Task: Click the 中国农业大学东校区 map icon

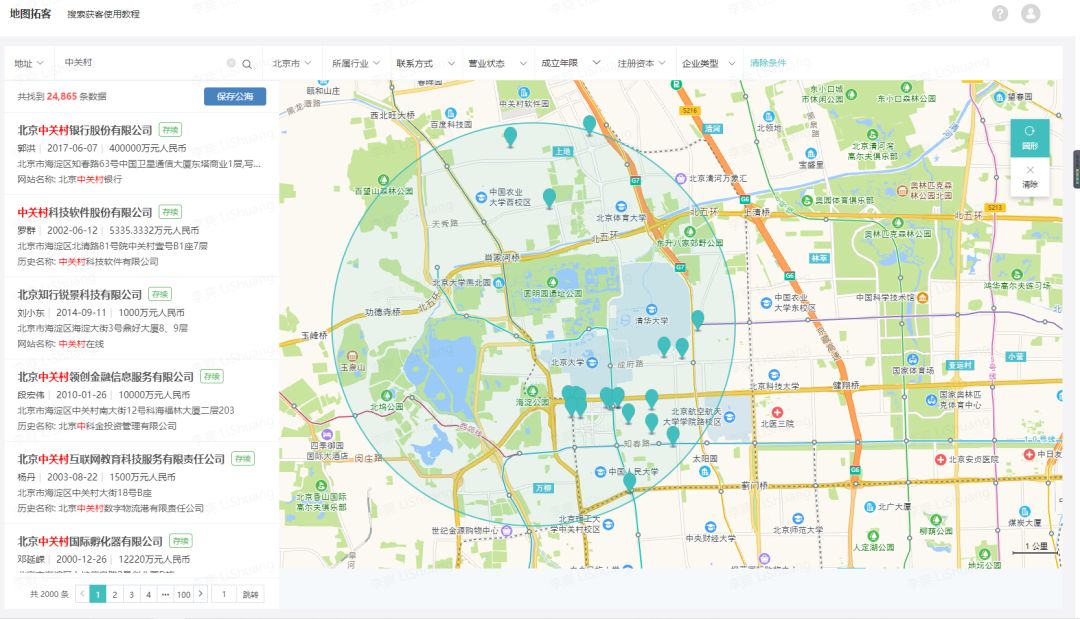Action: (766, 302)
